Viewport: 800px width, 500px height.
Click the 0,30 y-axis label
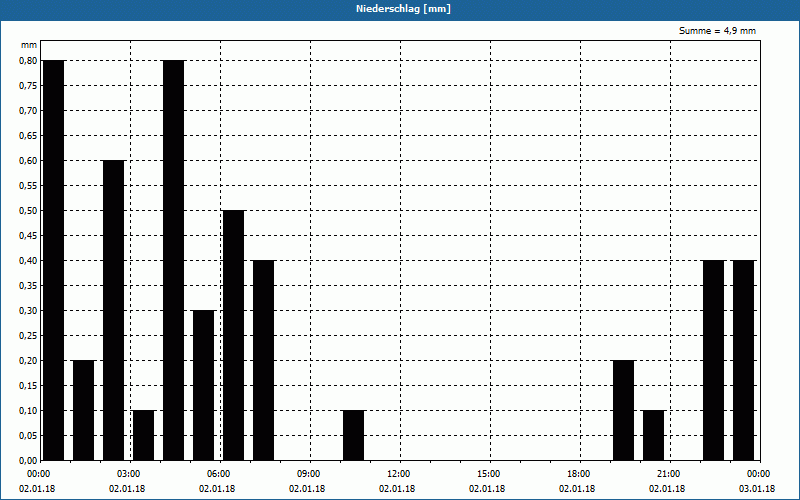tap(28, 311)
